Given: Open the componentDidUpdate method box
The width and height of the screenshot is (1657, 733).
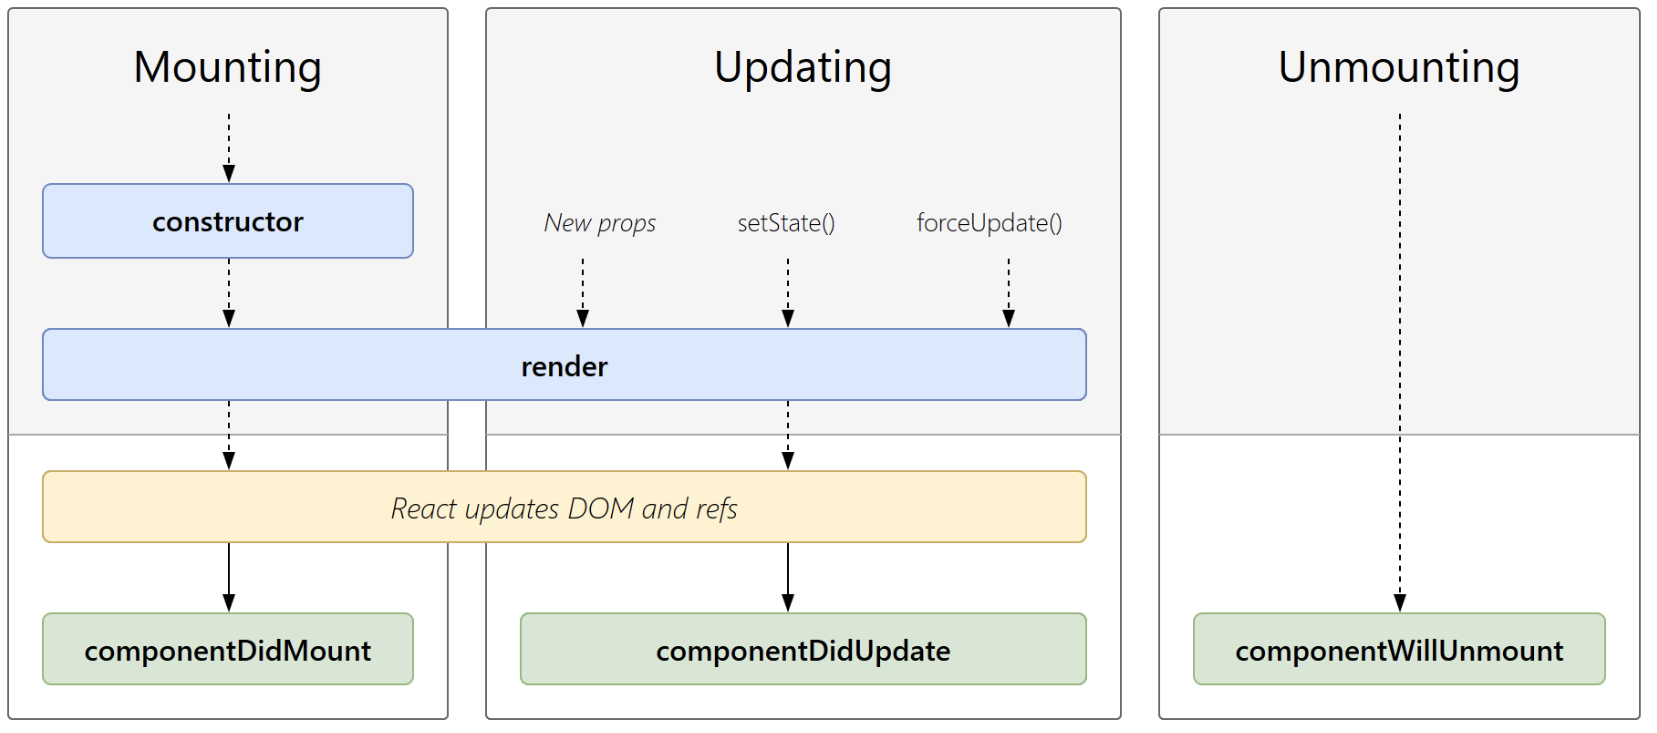Looking at the screenshot, I should tap(803, 649).
